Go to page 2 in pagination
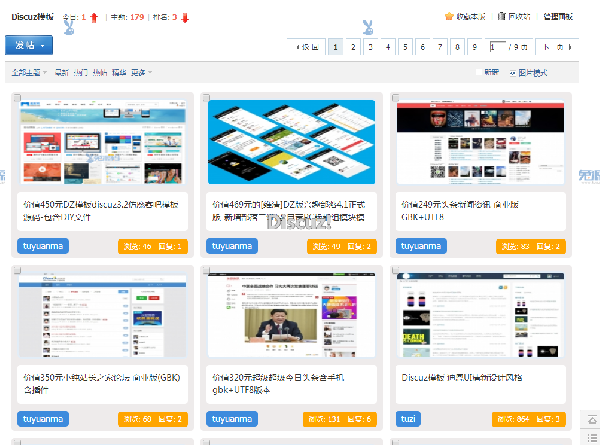Image resolution: width=600 pixels, height=445 pixels. (353, 47)
